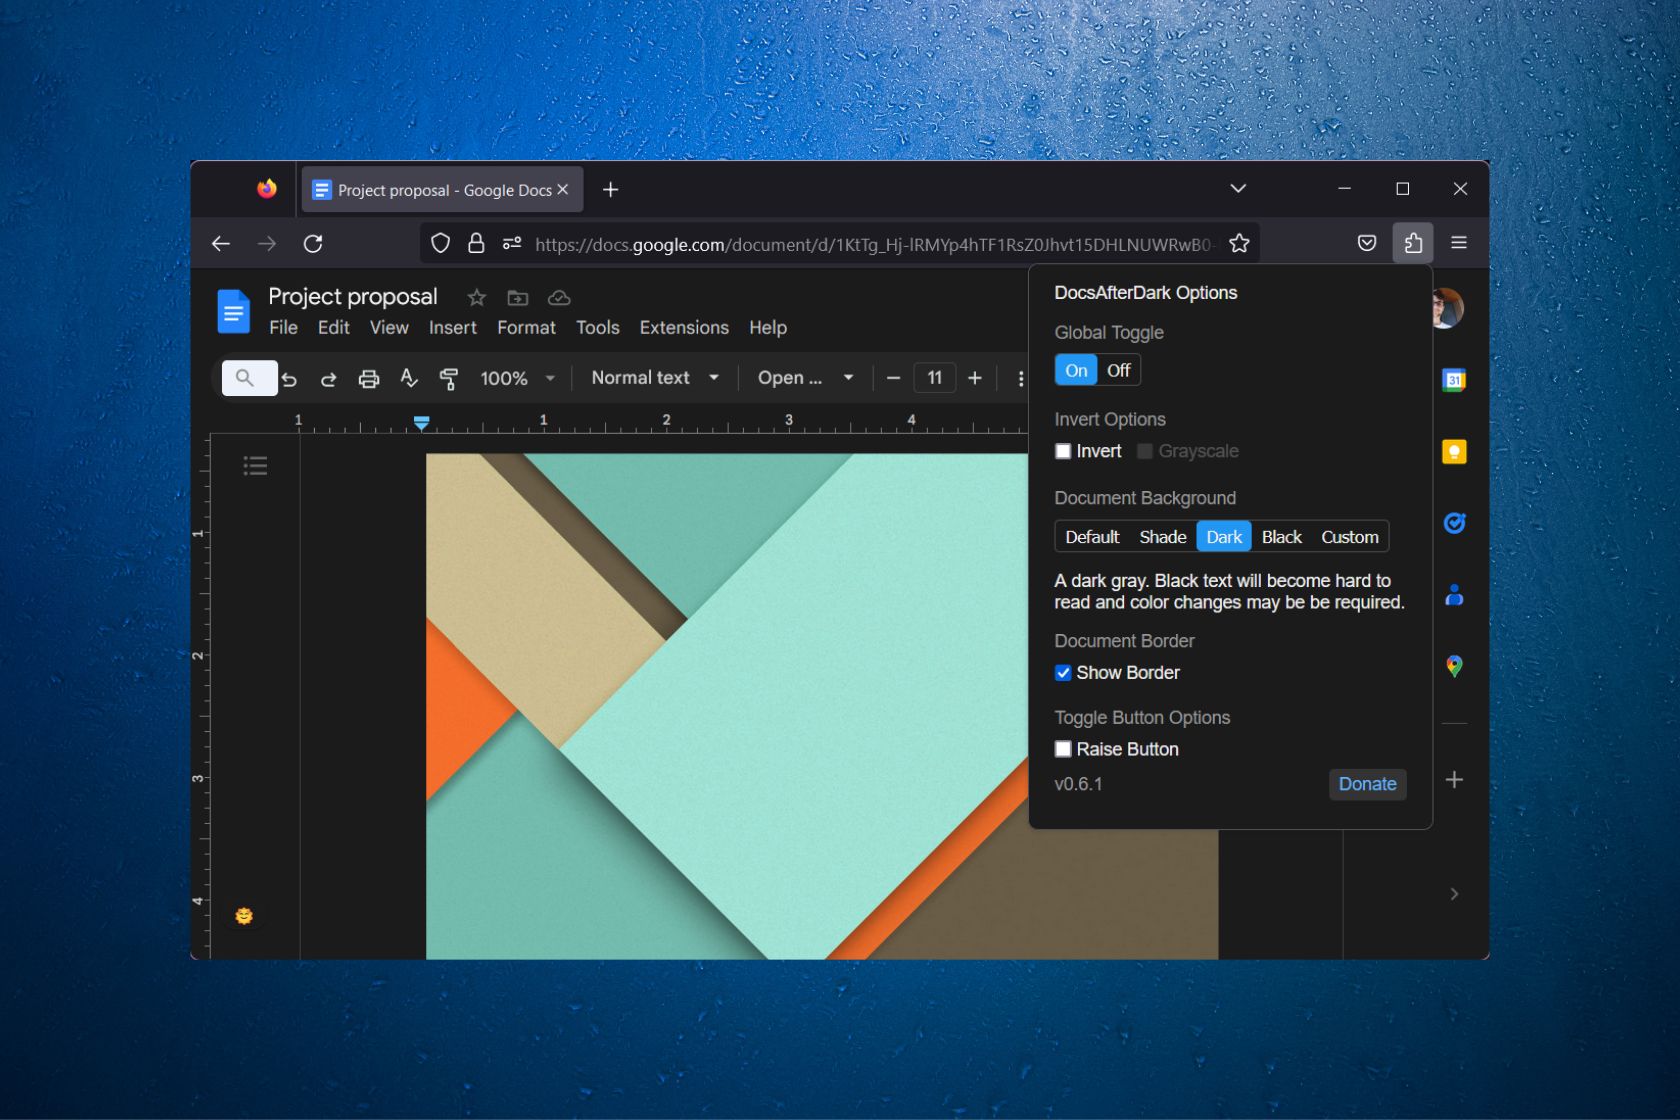Click the Donate button
1680x1120 pixels.
click(1366, 784)
